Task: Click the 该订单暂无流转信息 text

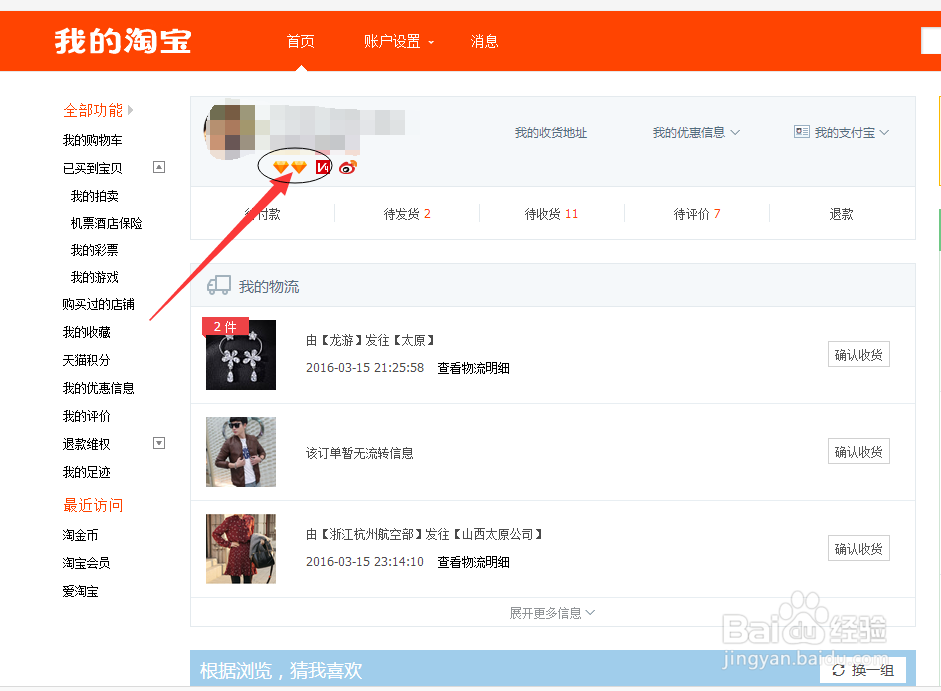Action: pos(359,453)
